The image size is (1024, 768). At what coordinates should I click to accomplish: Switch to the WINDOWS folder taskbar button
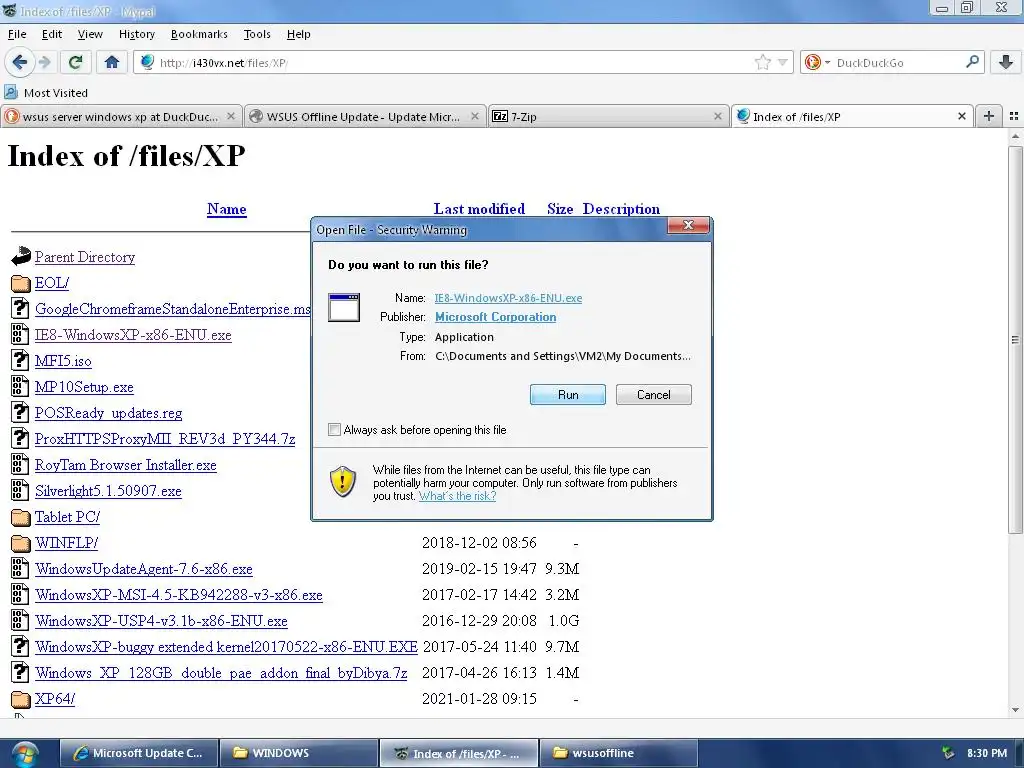(299, 753)
